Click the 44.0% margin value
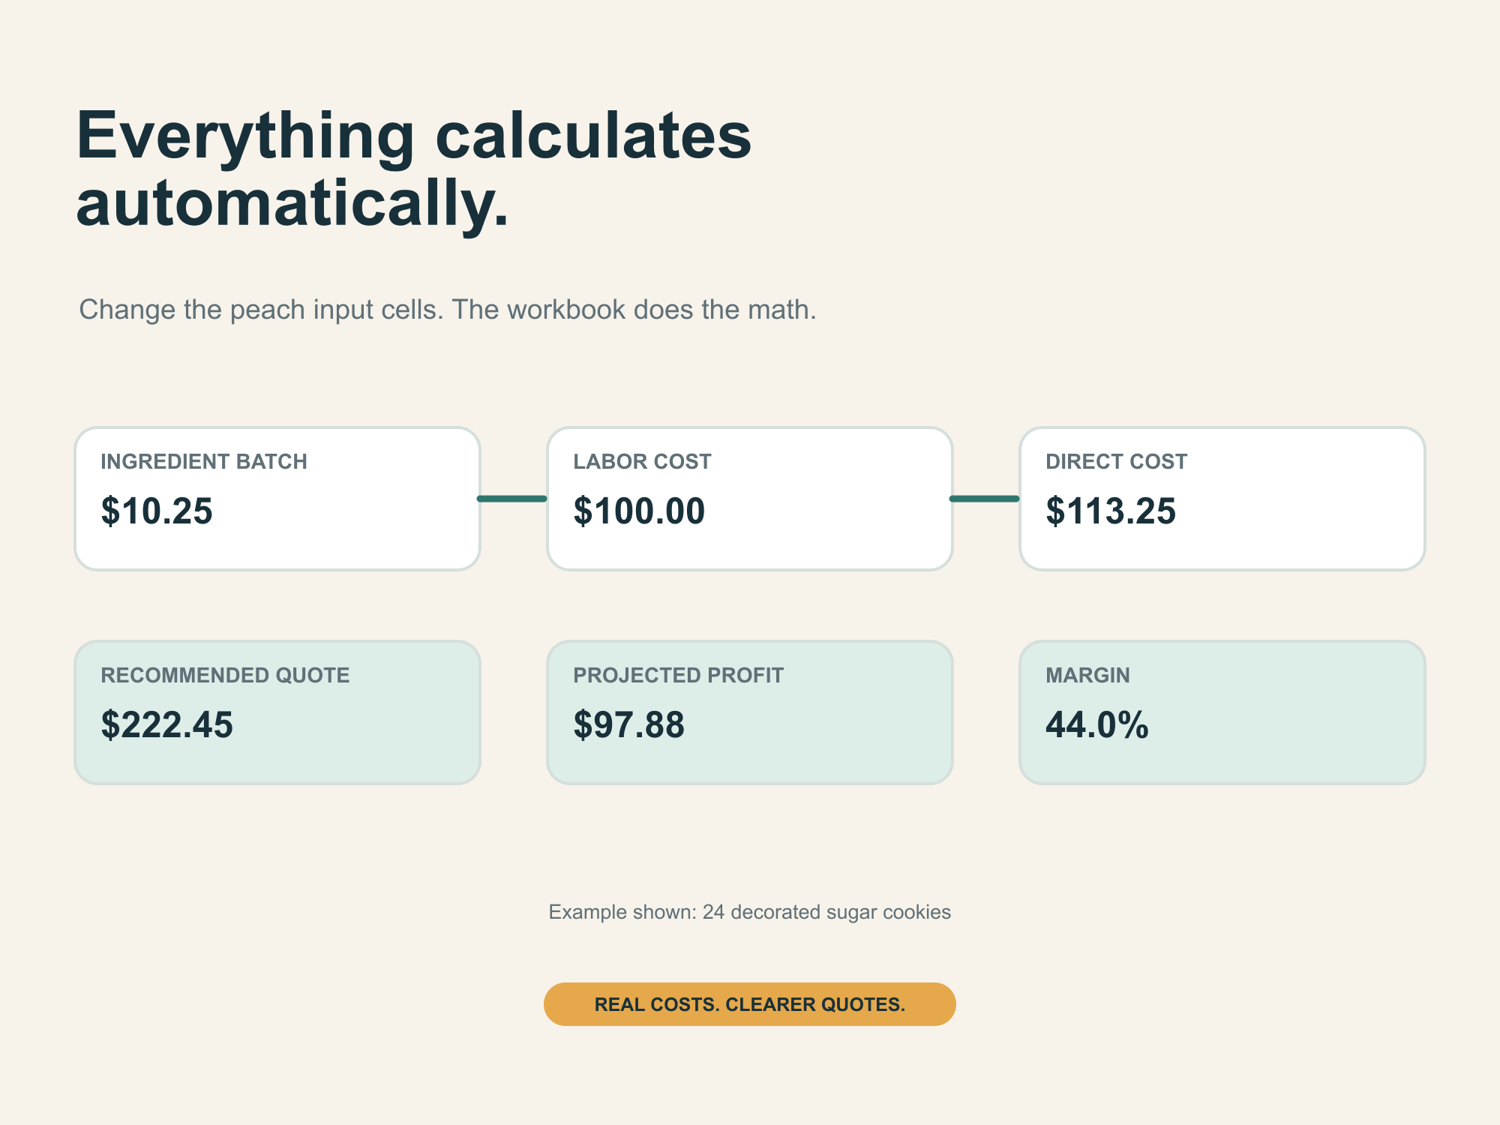 (x=1097, y=725)
